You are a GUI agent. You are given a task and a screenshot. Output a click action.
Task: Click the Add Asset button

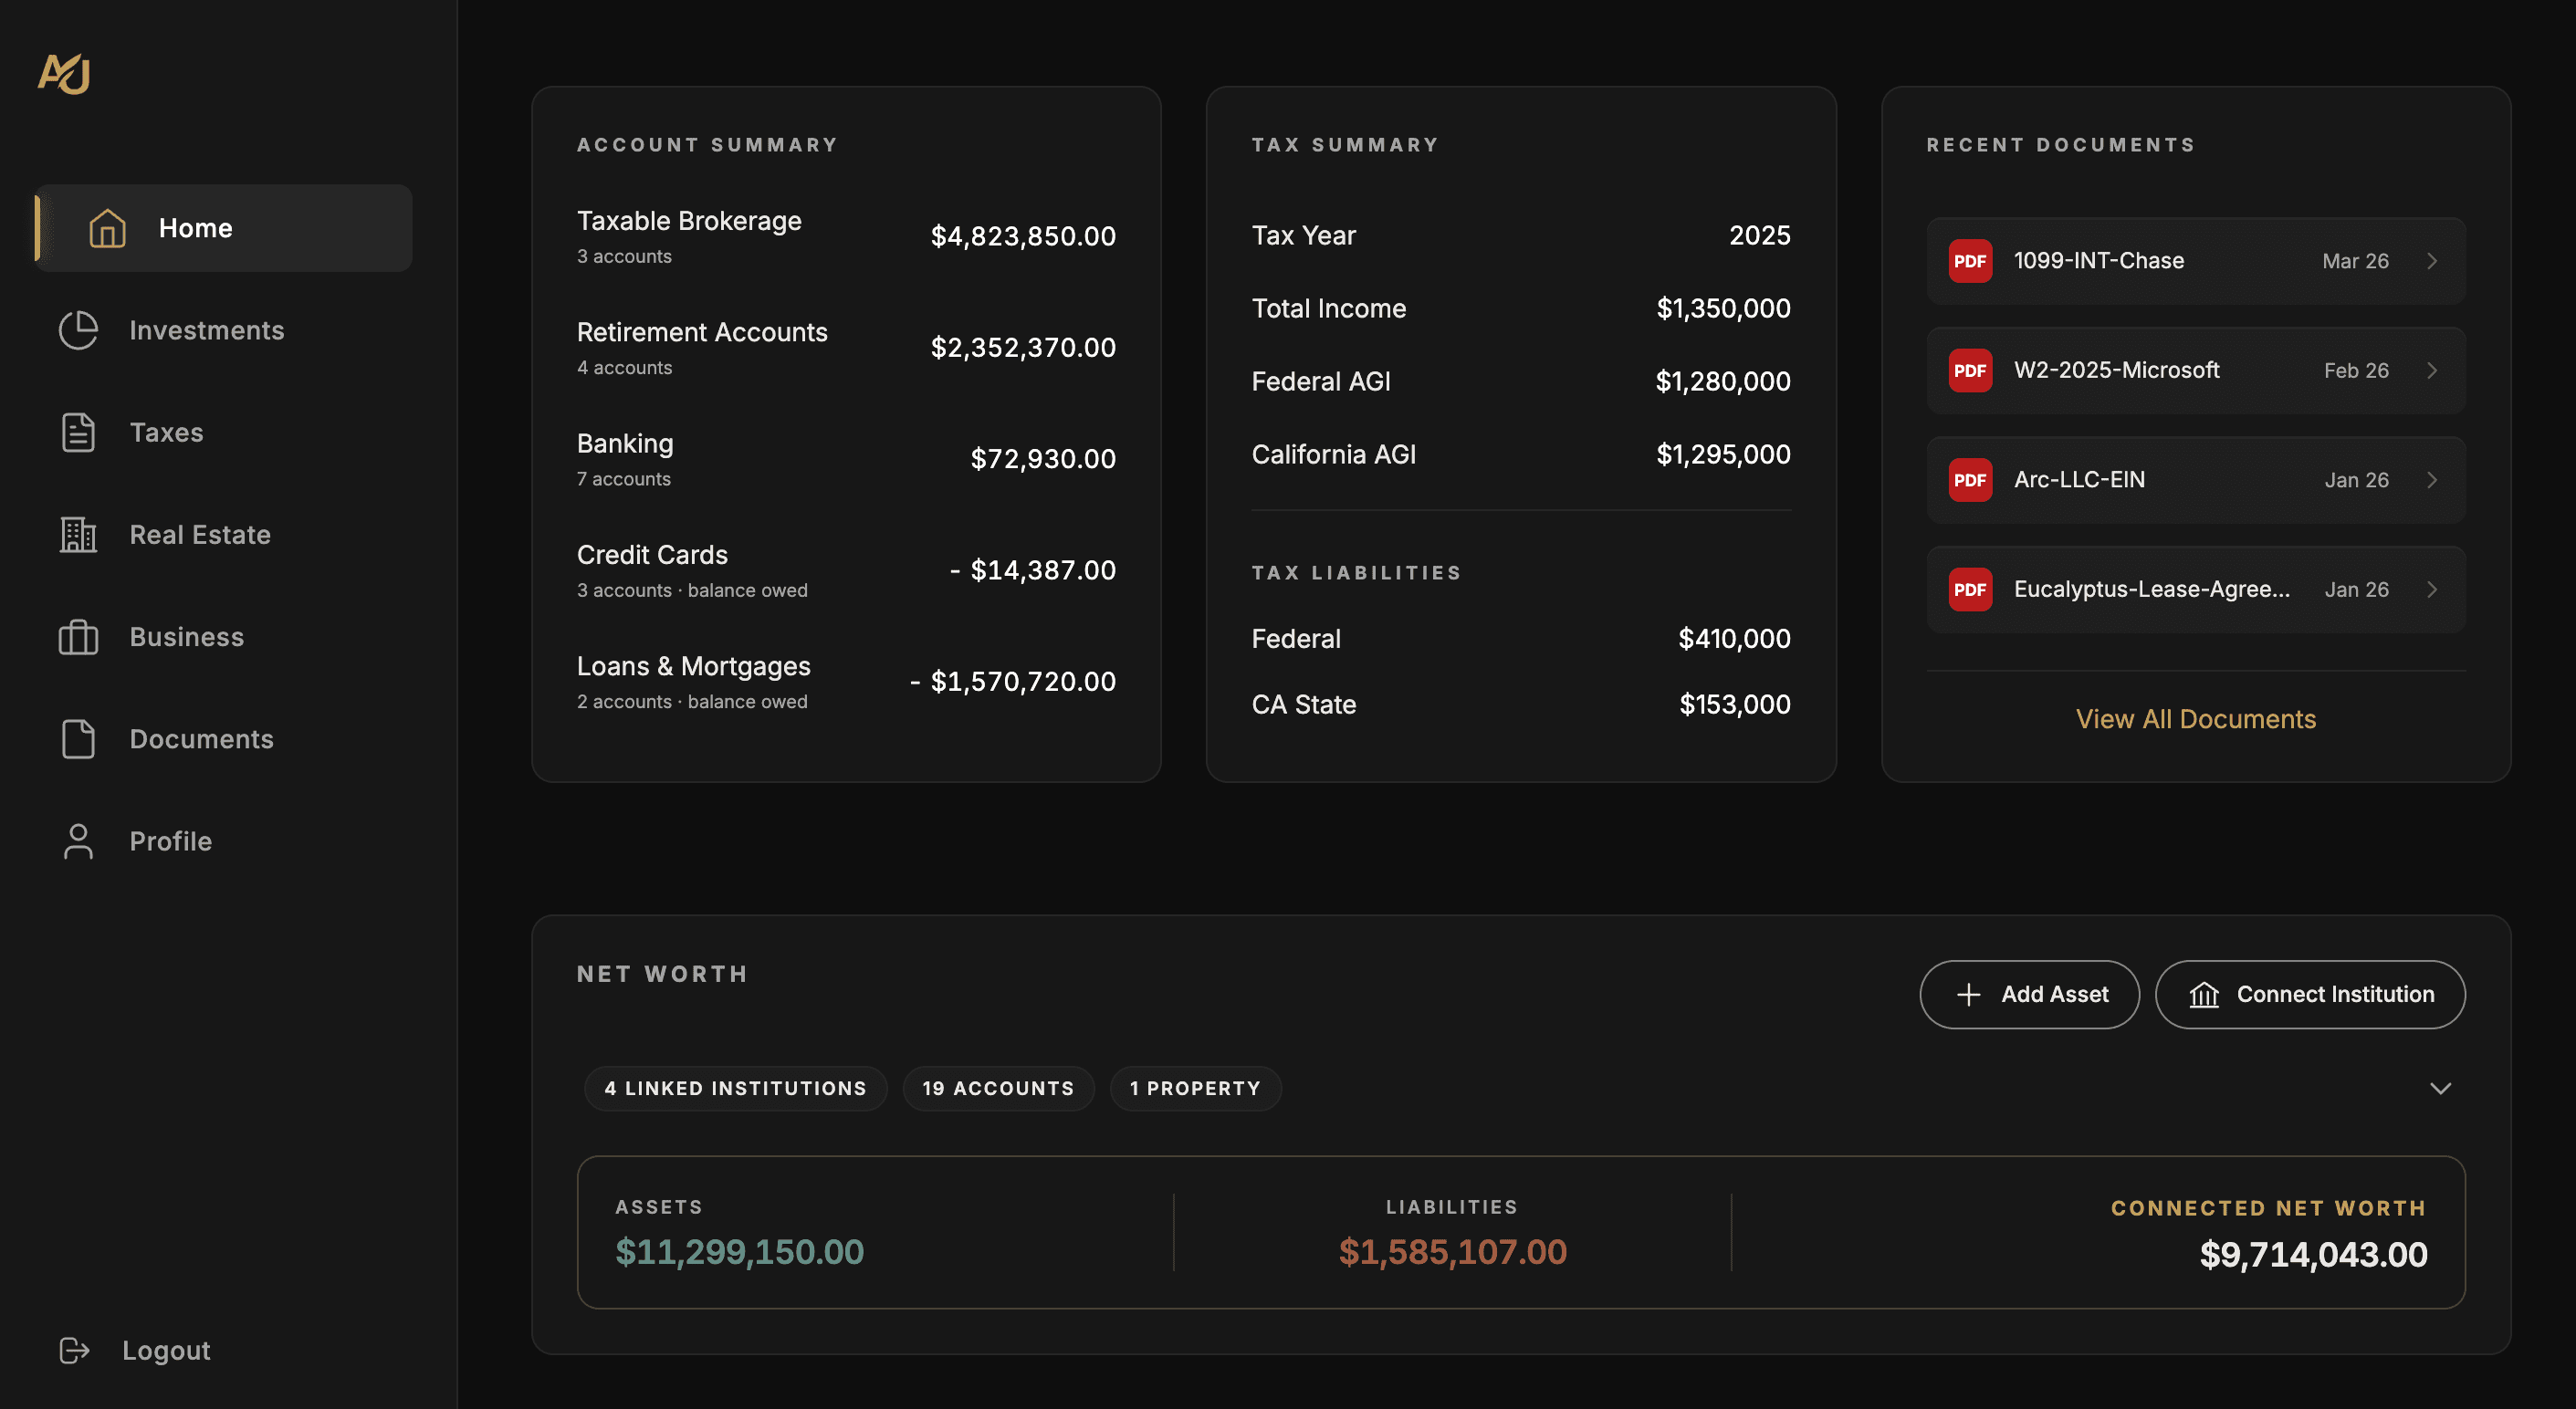pos(2029,994)
